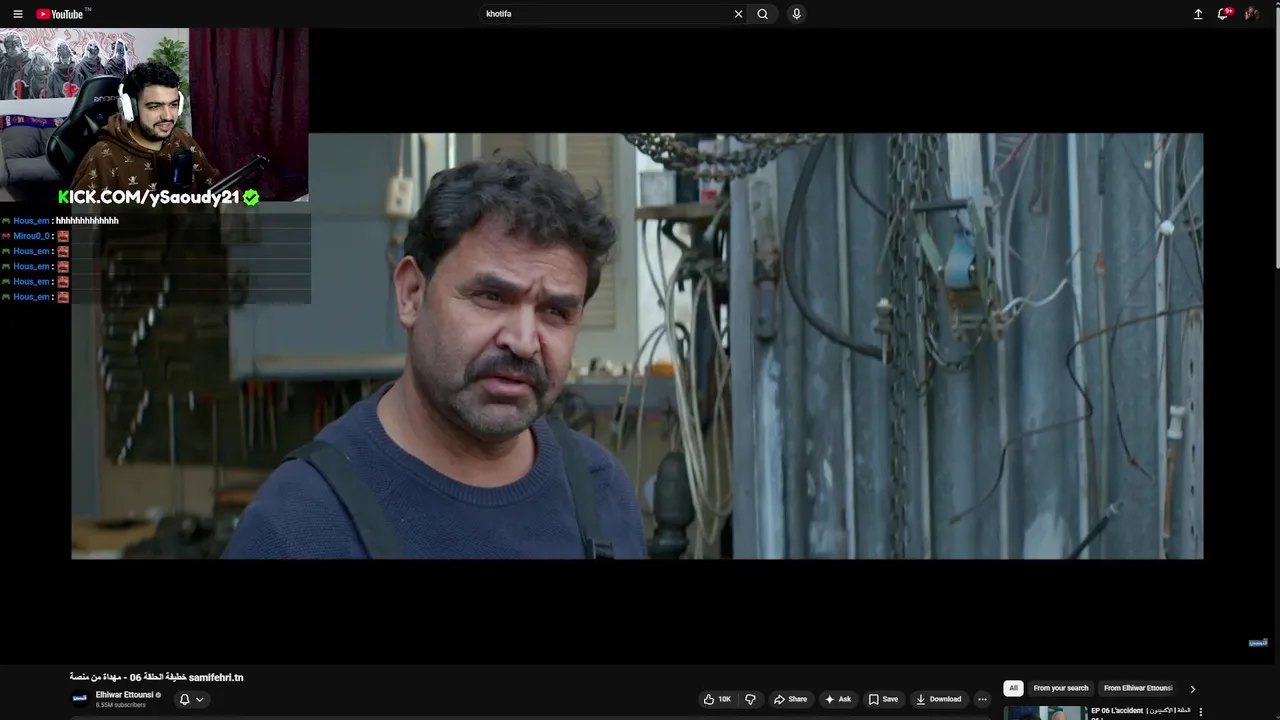Open options for EP 06 L'accident suggestion
The image size is (1280, 720).
click(x=1200, y=712)
